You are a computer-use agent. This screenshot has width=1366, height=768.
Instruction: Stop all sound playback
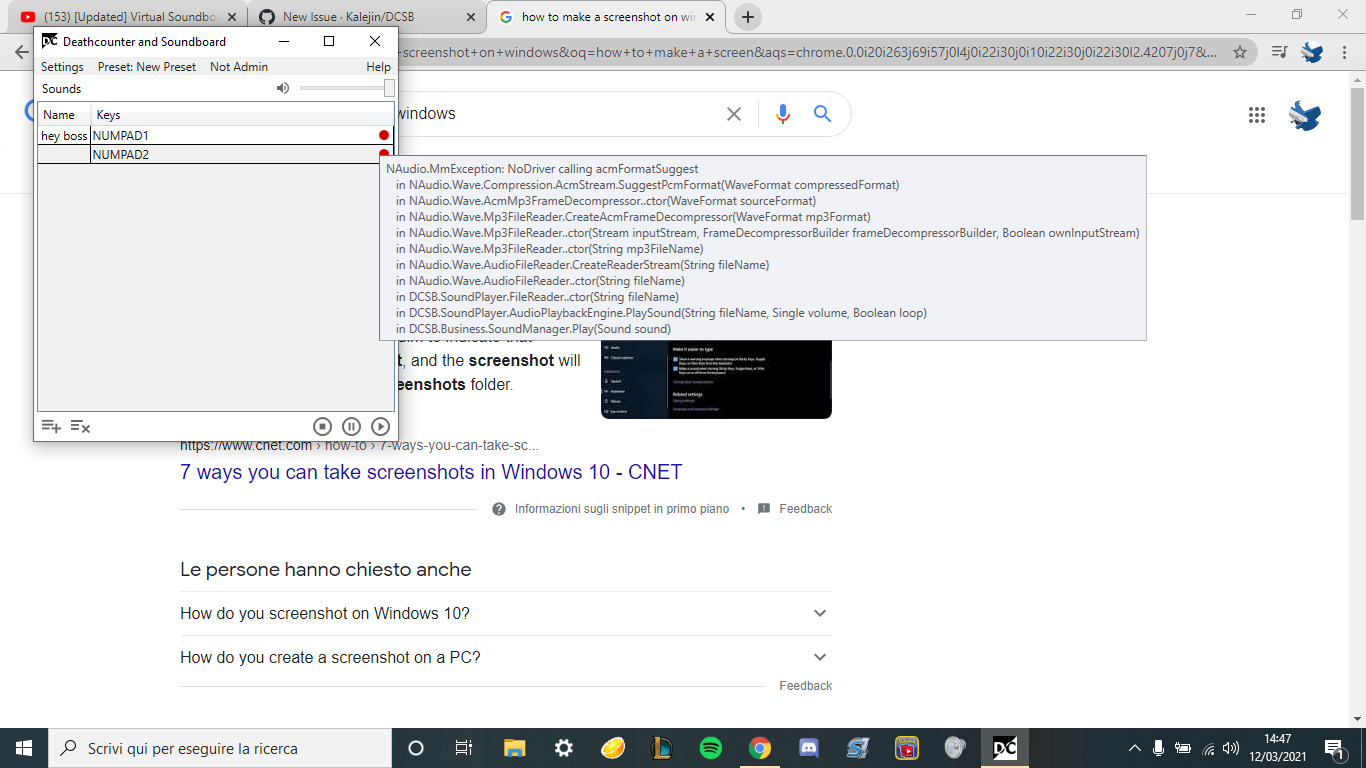(322, 426)
